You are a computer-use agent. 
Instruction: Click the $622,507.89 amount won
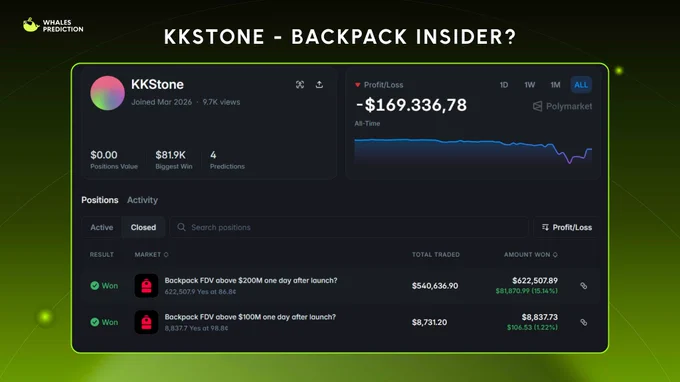click(x=535, y=281)
